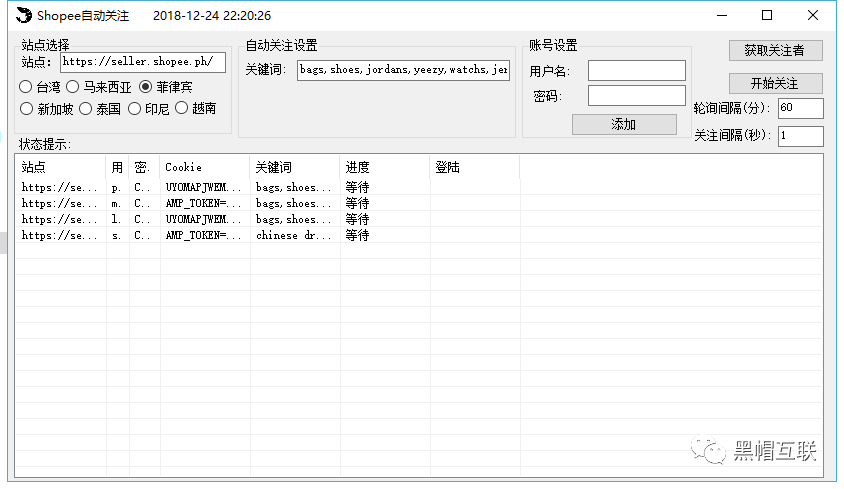Click the 用 column header
Image resolution: width=844 pixels, height=489 pixels.
point(117,167)
